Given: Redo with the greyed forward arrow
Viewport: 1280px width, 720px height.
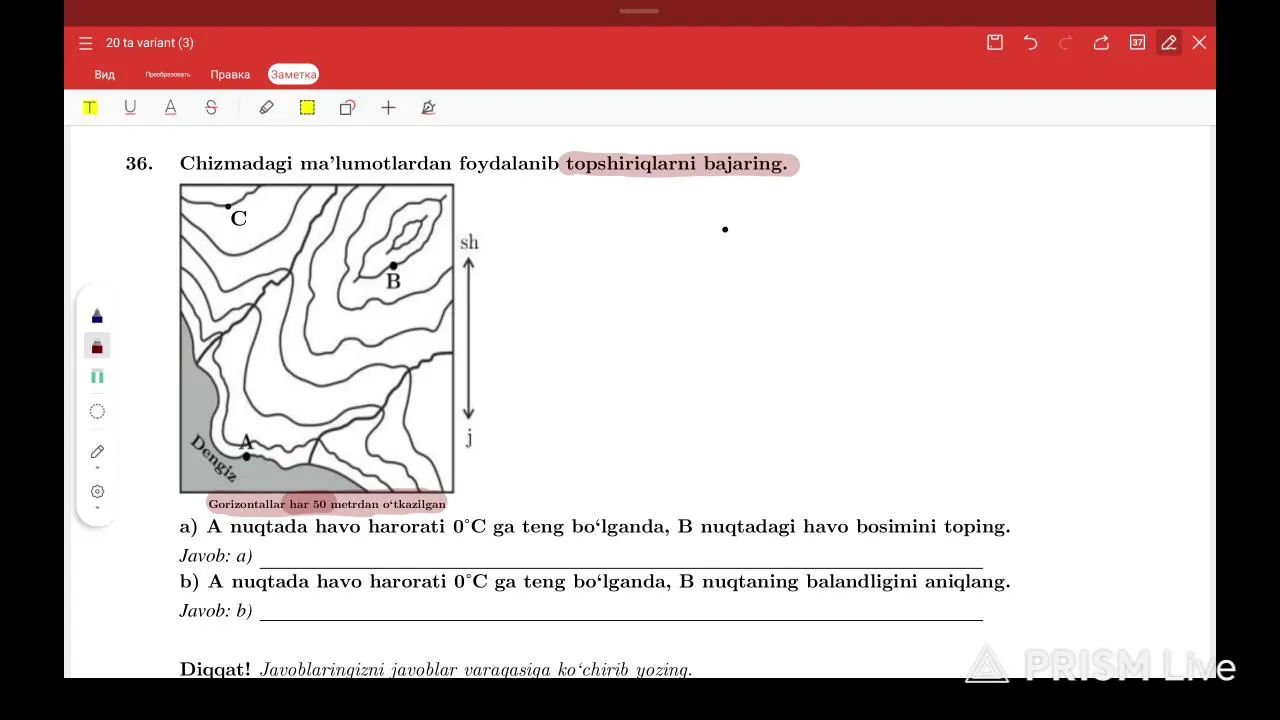Looking at the screenshot, I should 1066,42.
